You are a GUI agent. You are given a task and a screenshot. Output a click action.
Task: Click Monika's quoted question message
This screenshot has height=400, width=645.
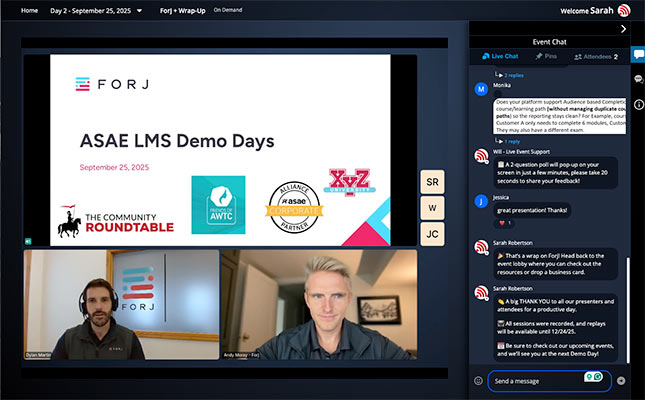tap(559, 116)
